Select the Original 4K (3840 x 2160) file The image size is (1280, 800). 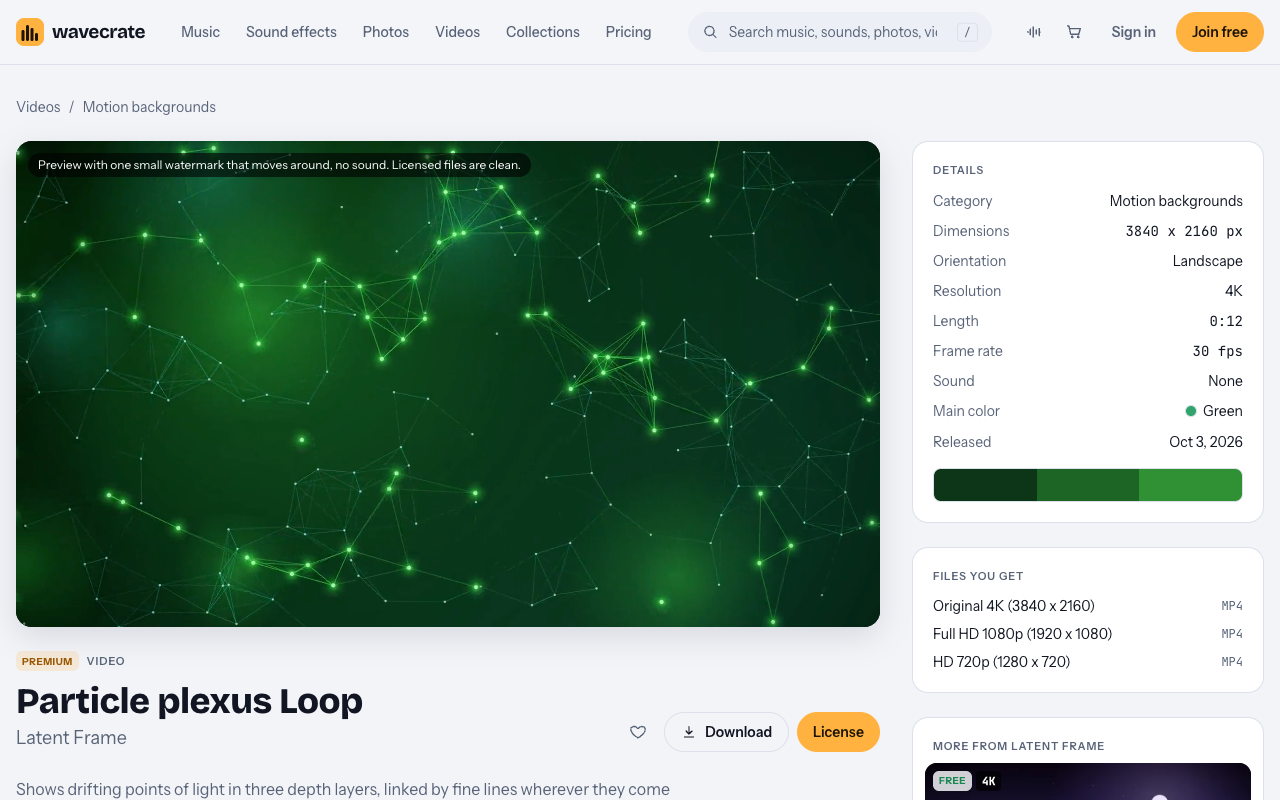(x=1088, y=606)
